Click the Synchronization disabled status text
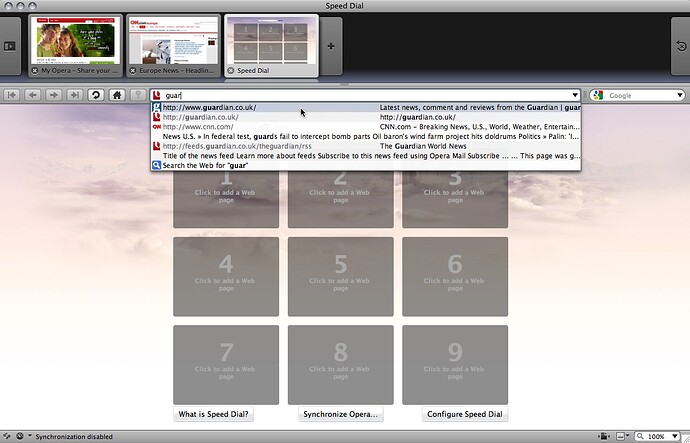Viewport: 690px width, 443px height. (74, 436)
